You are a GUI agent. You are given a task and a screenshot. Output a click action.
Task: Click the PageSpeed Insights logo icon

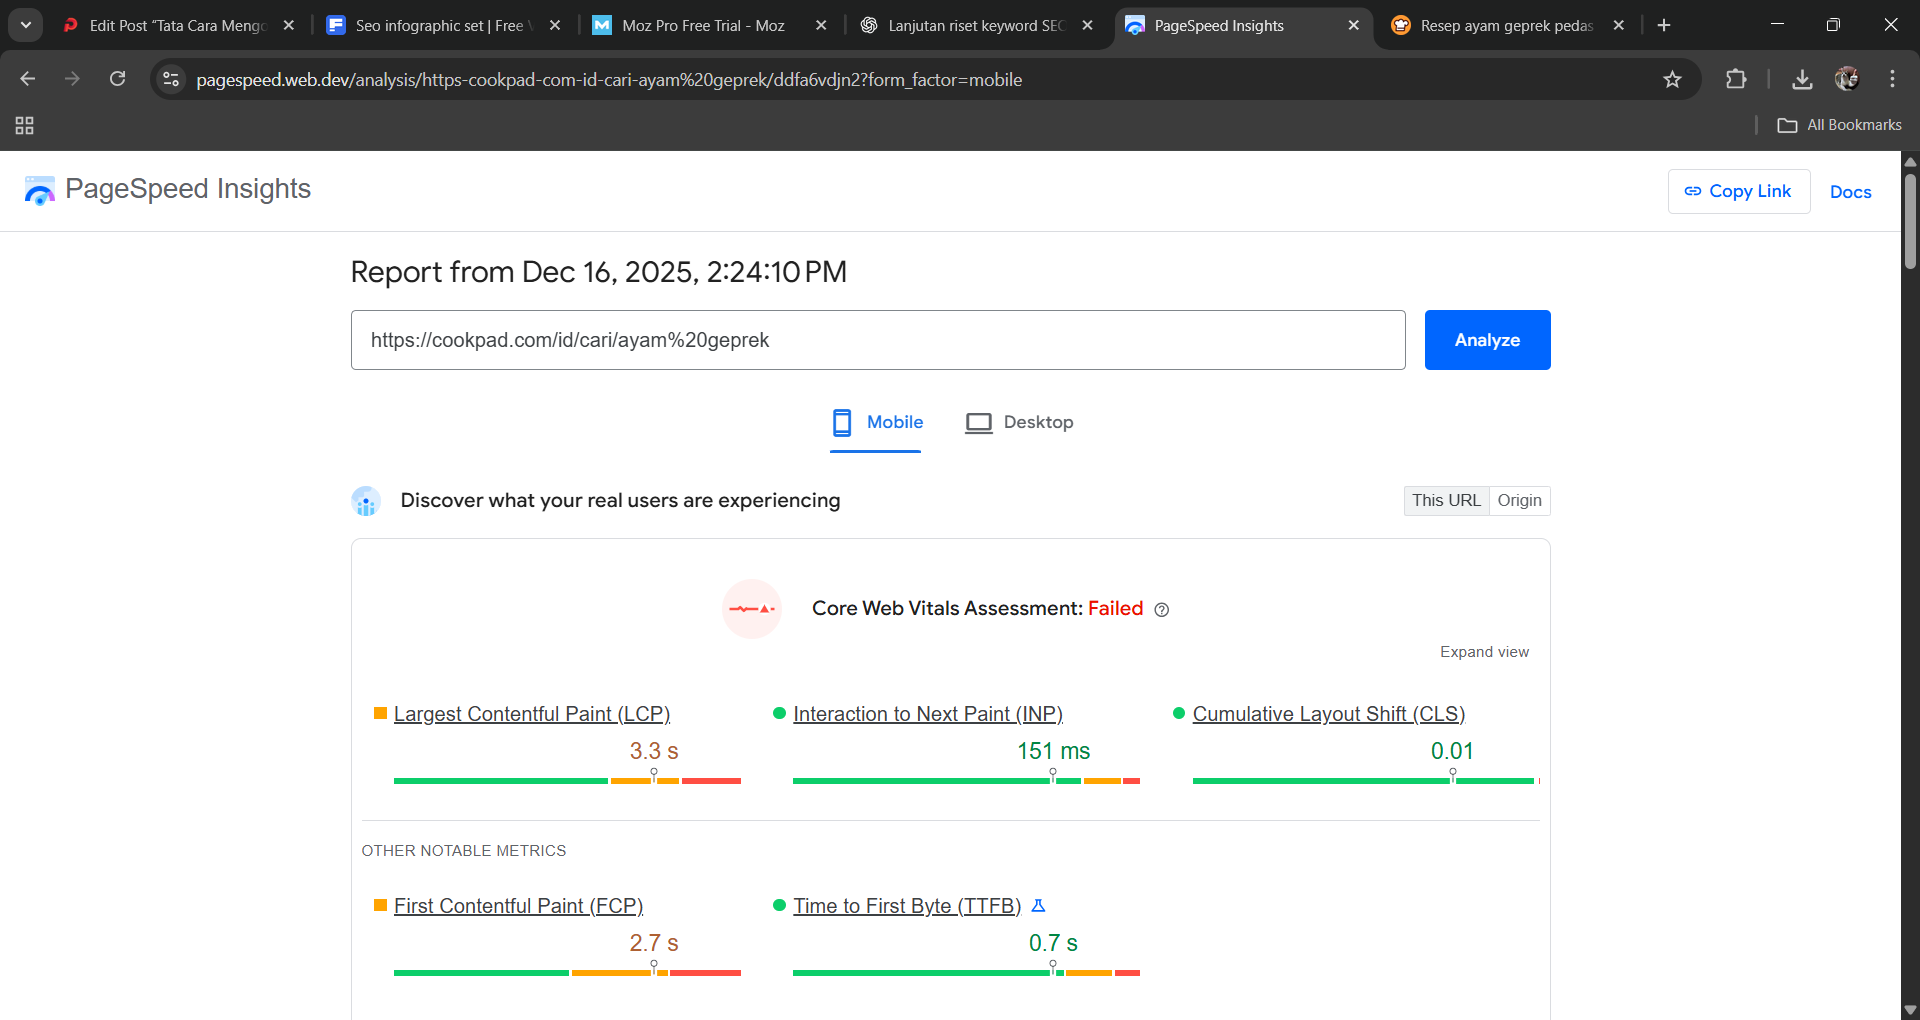(40, 190)
